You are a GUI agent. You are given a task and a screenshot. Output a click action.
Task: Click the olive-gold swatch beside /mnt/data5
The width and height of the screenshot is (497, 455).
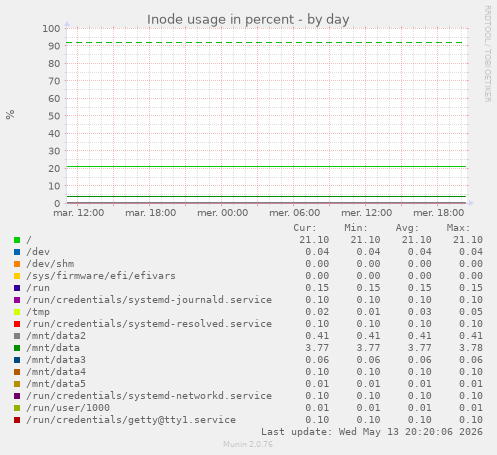[x=17, y=384]
